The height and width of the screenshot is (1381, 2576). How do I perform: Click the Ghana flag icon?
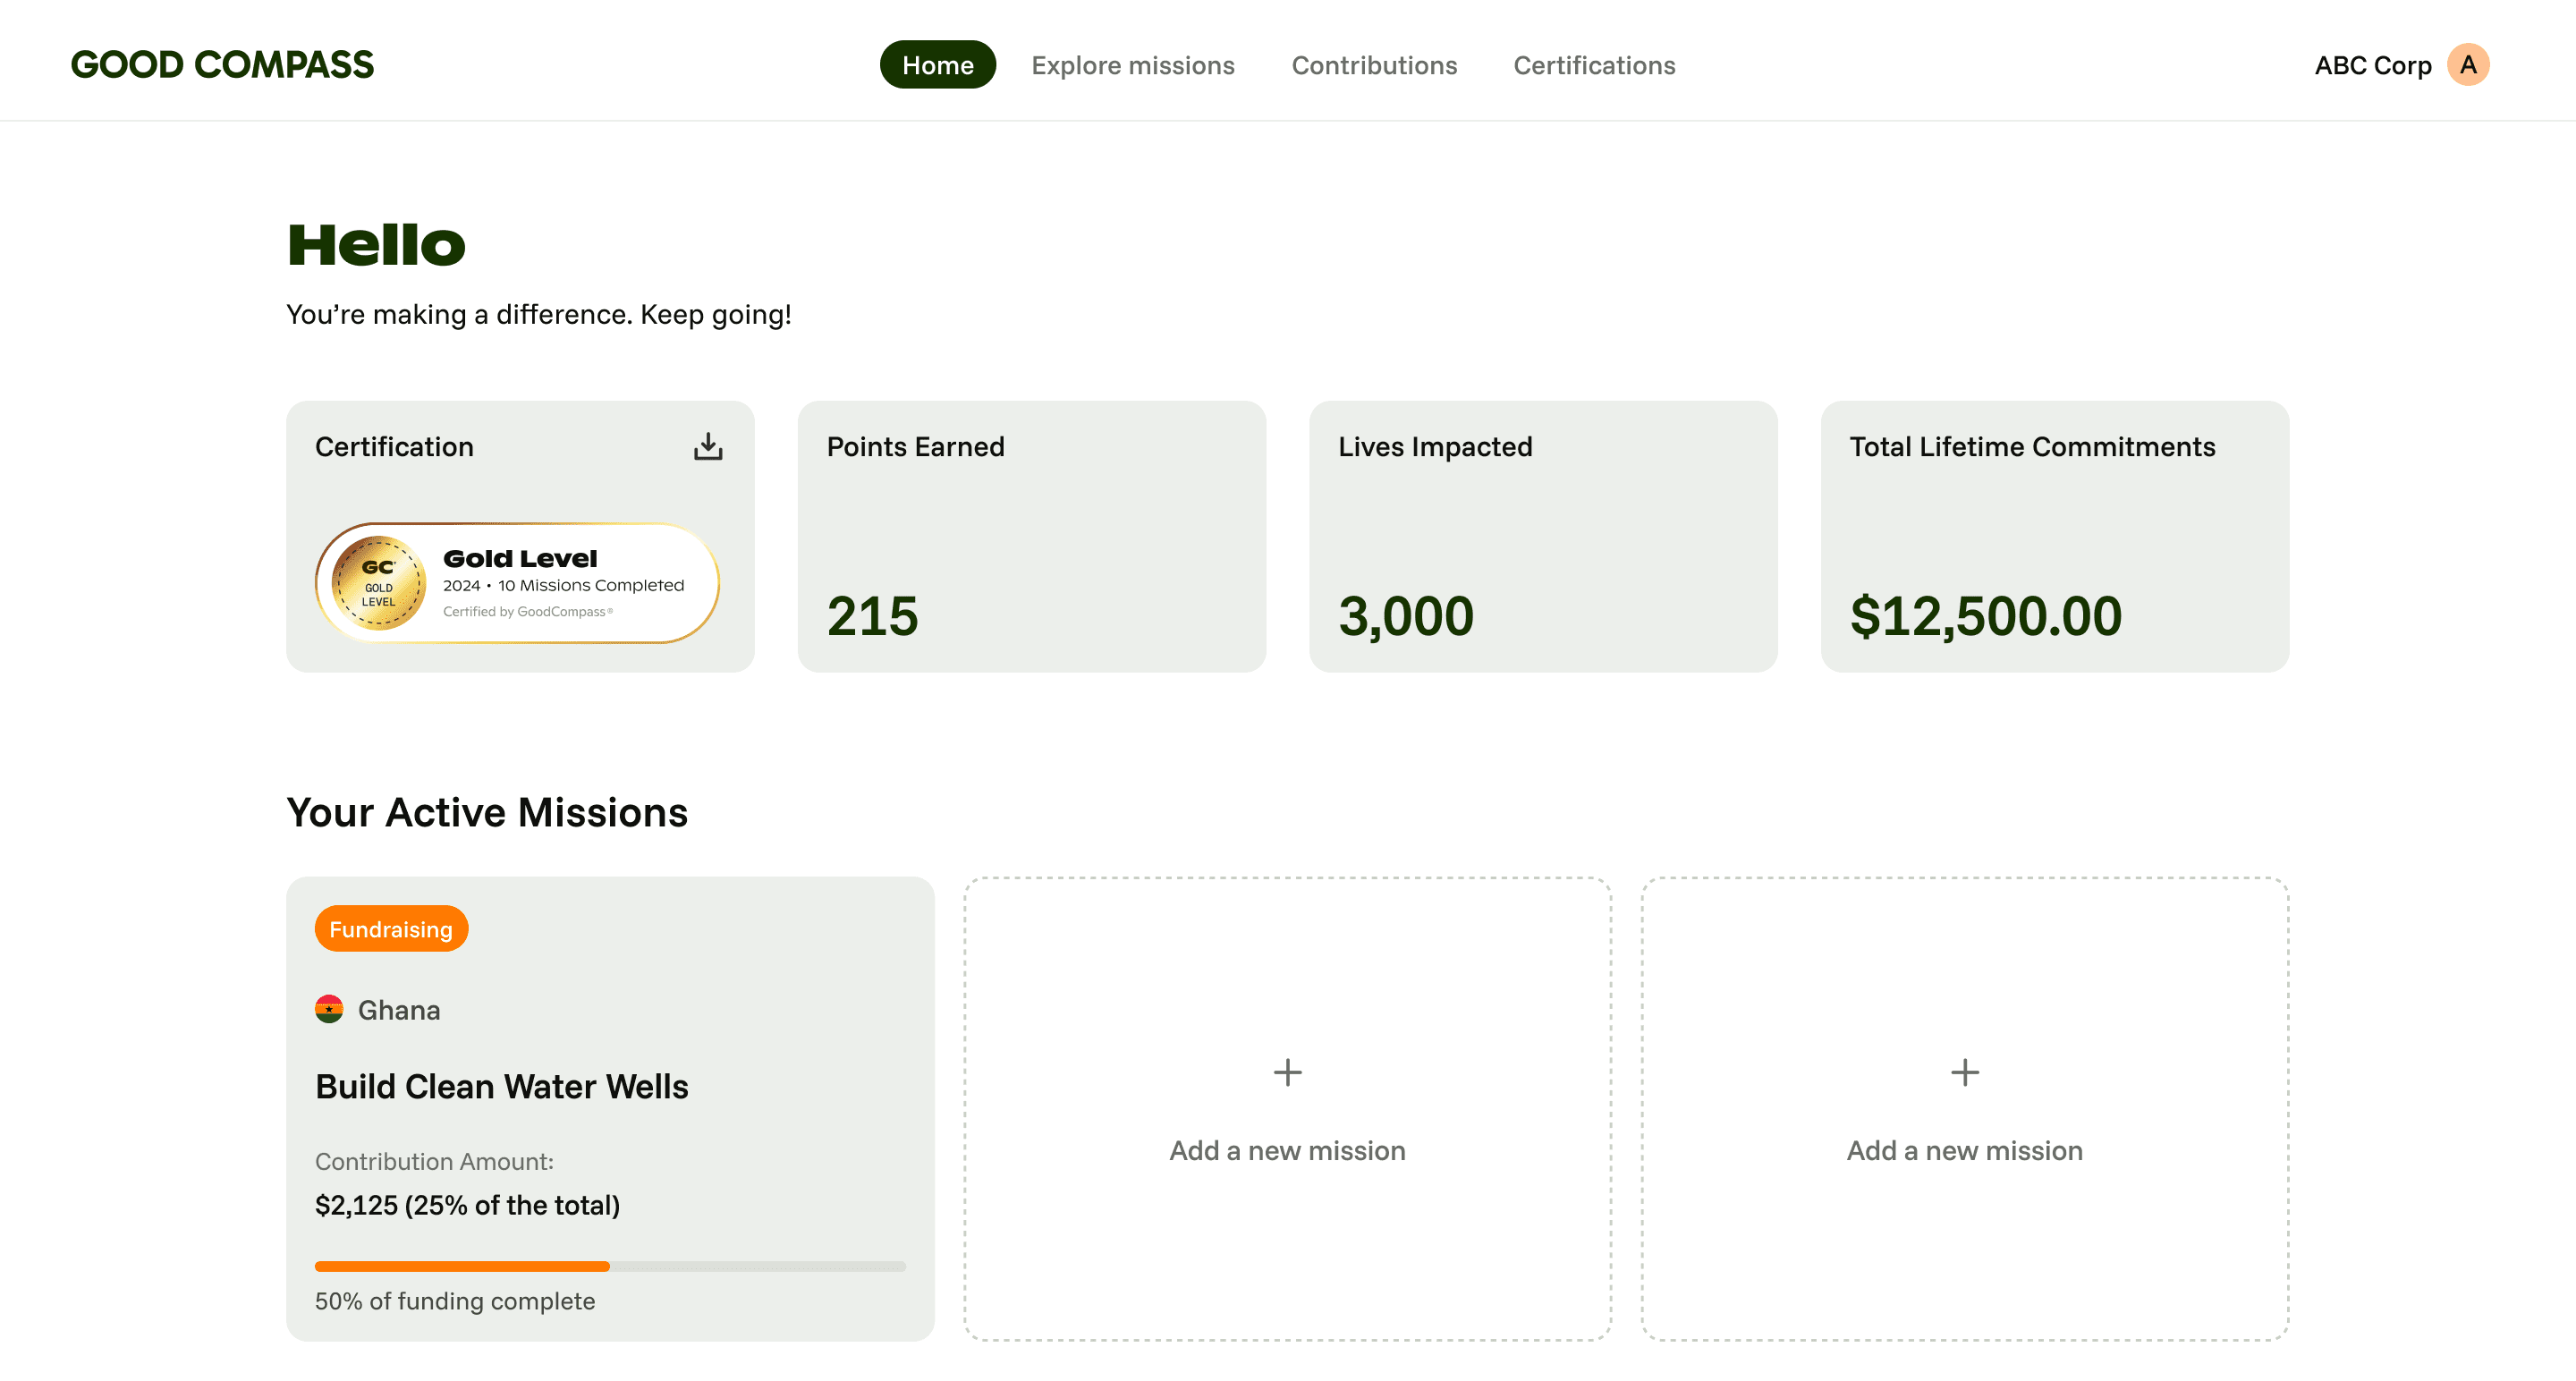coord(329,1009)
